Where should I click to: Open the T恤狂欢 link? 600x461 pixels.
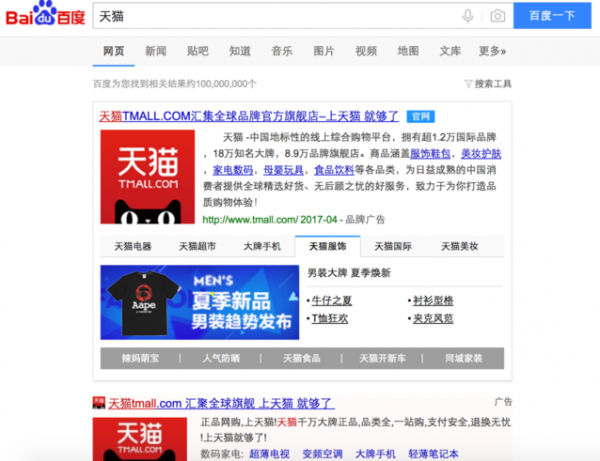tap(330, 319)
